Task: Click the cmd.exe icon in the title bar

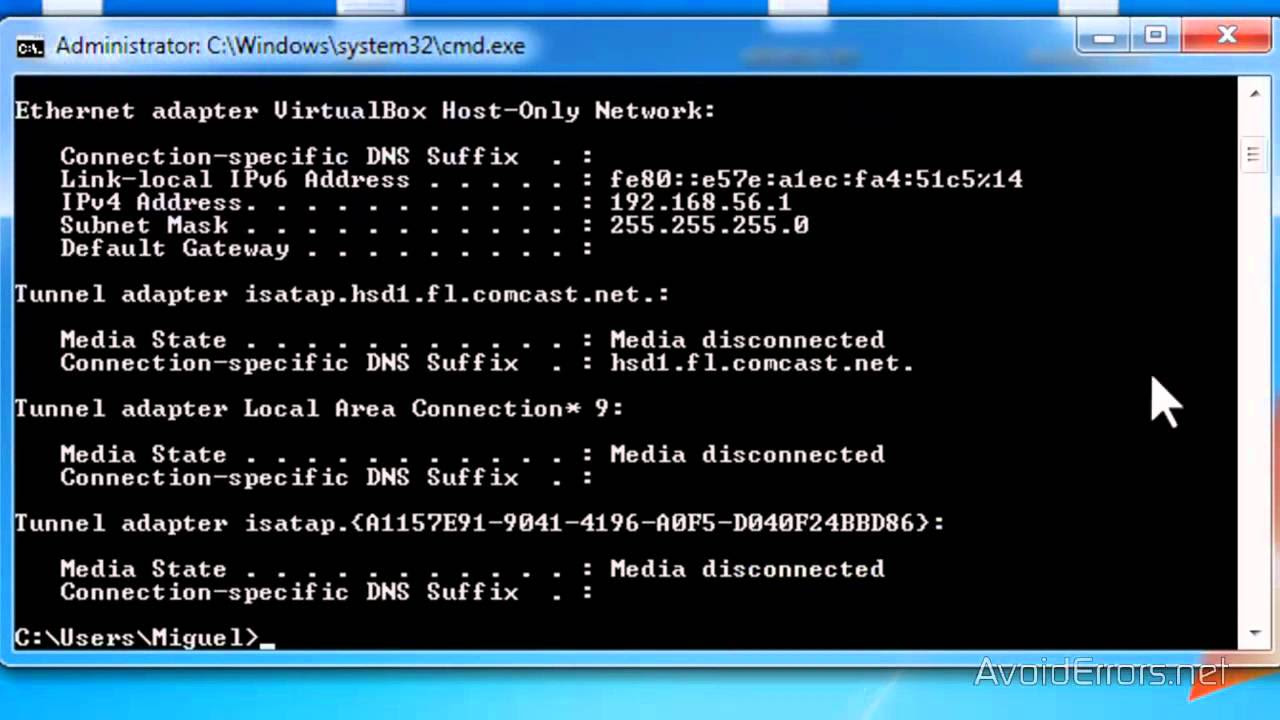Action: pyautogui.click(x=30, y=45)
